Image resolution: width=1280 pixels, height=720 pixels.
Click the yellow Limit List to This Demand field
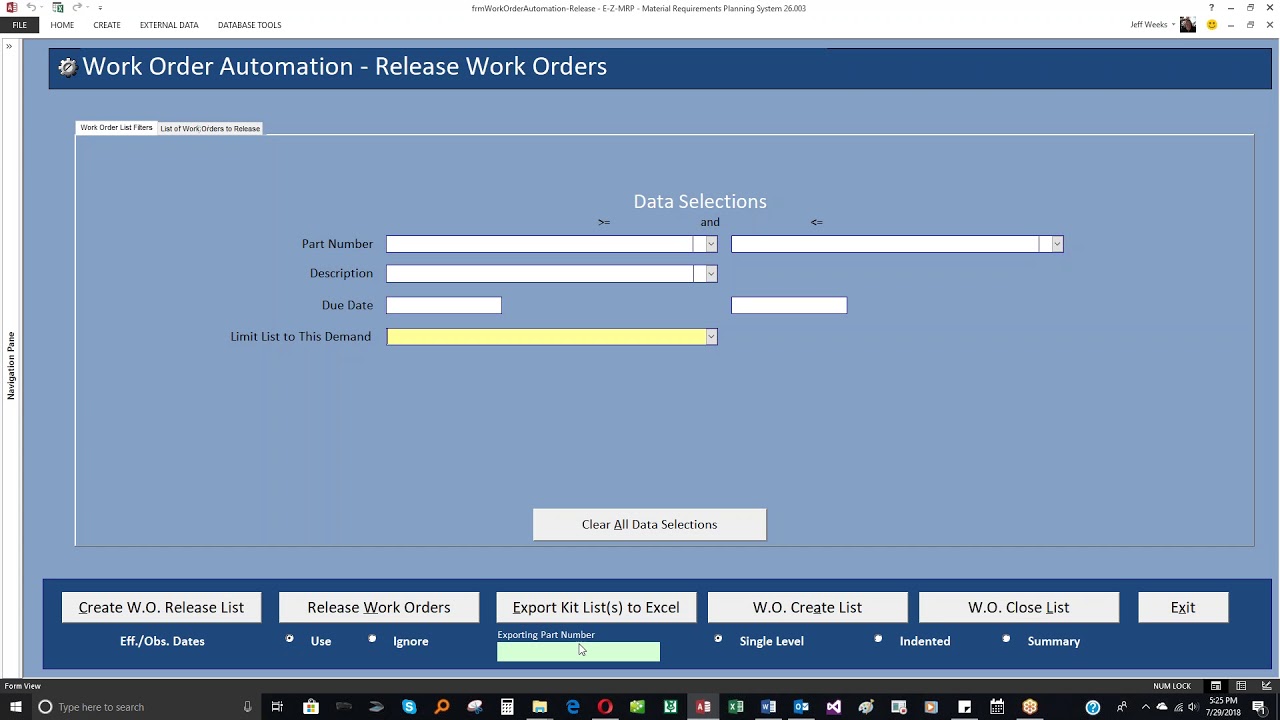pyautogui.click(x=546, y=337)
